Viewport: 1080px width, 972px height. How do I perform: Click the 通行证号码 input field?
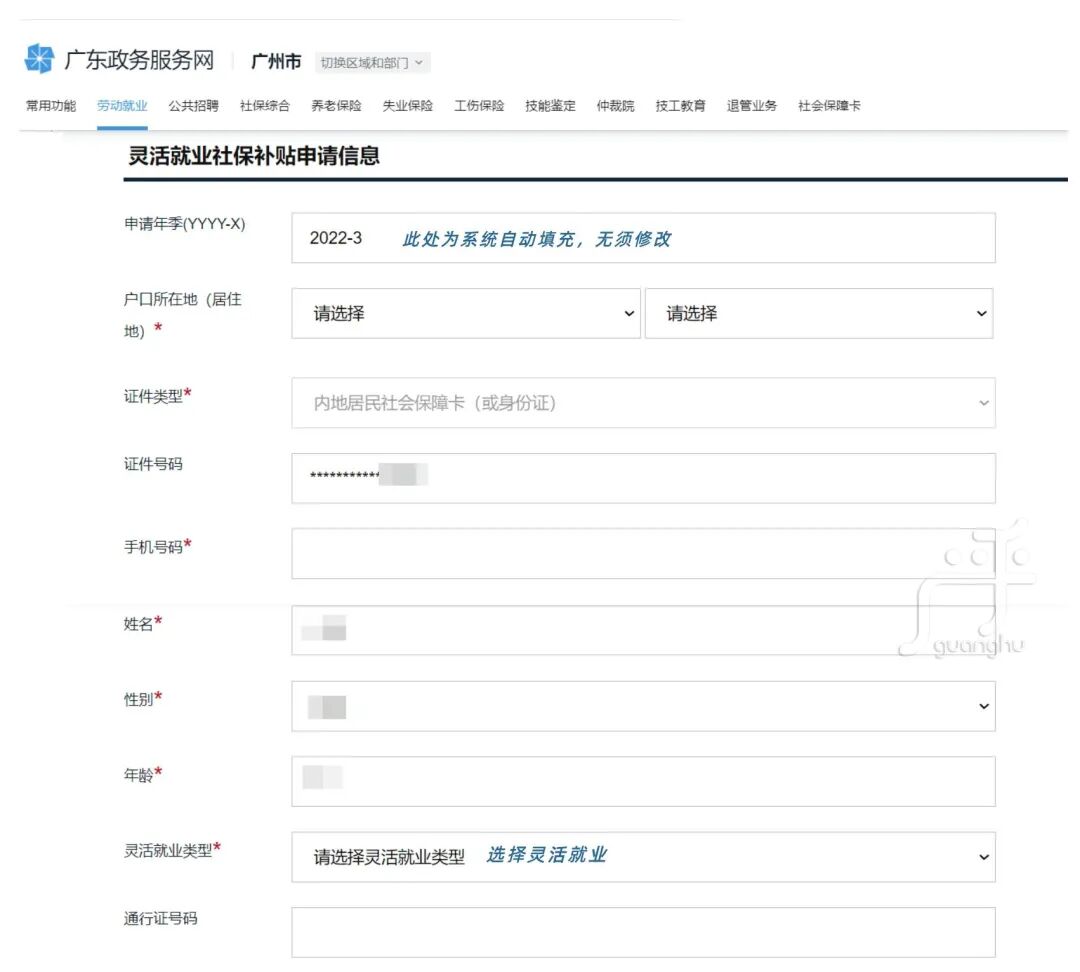point(643,931)
